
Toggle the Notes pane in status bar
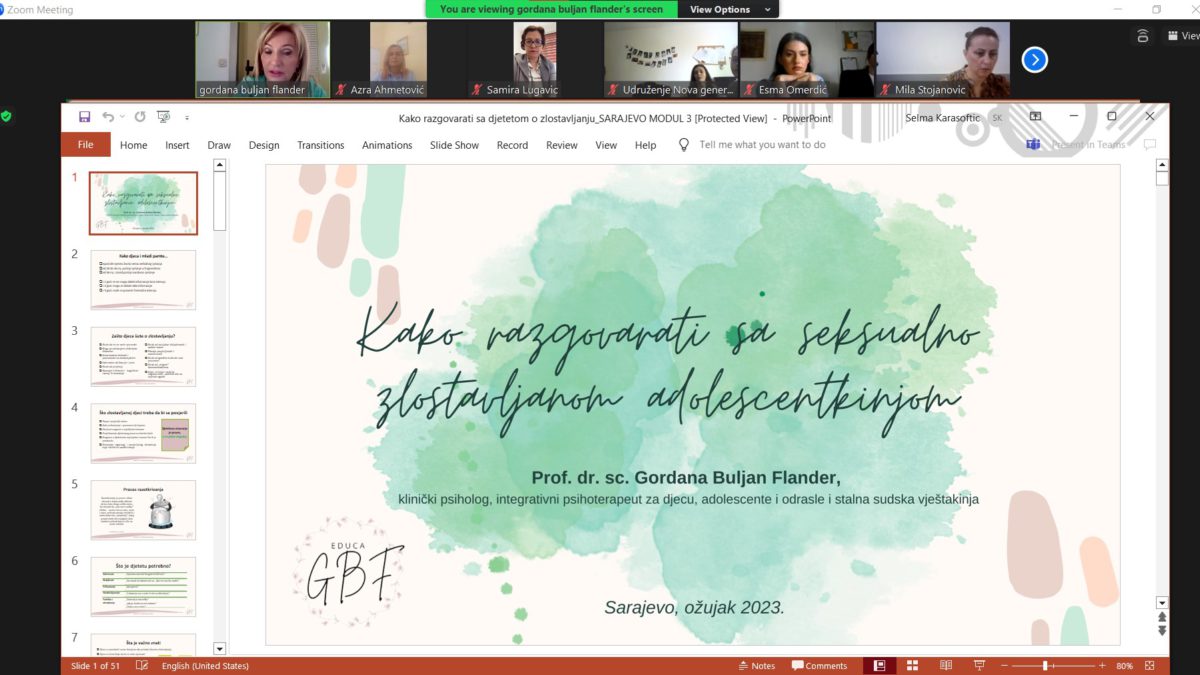click(755, 665)
